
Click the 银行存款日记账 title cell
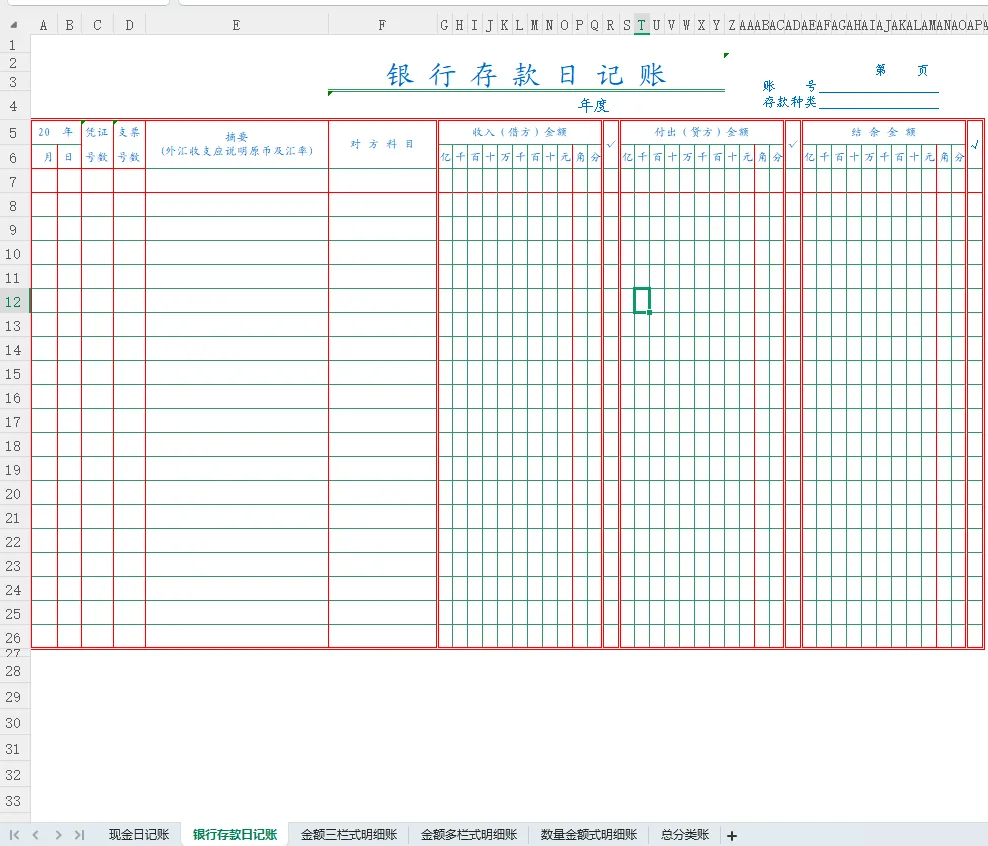(x=526, y=75)
